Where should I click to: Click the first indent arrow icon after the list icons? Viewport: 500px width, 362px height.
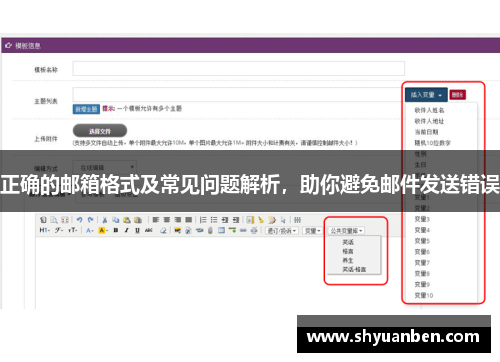(225, 220)
